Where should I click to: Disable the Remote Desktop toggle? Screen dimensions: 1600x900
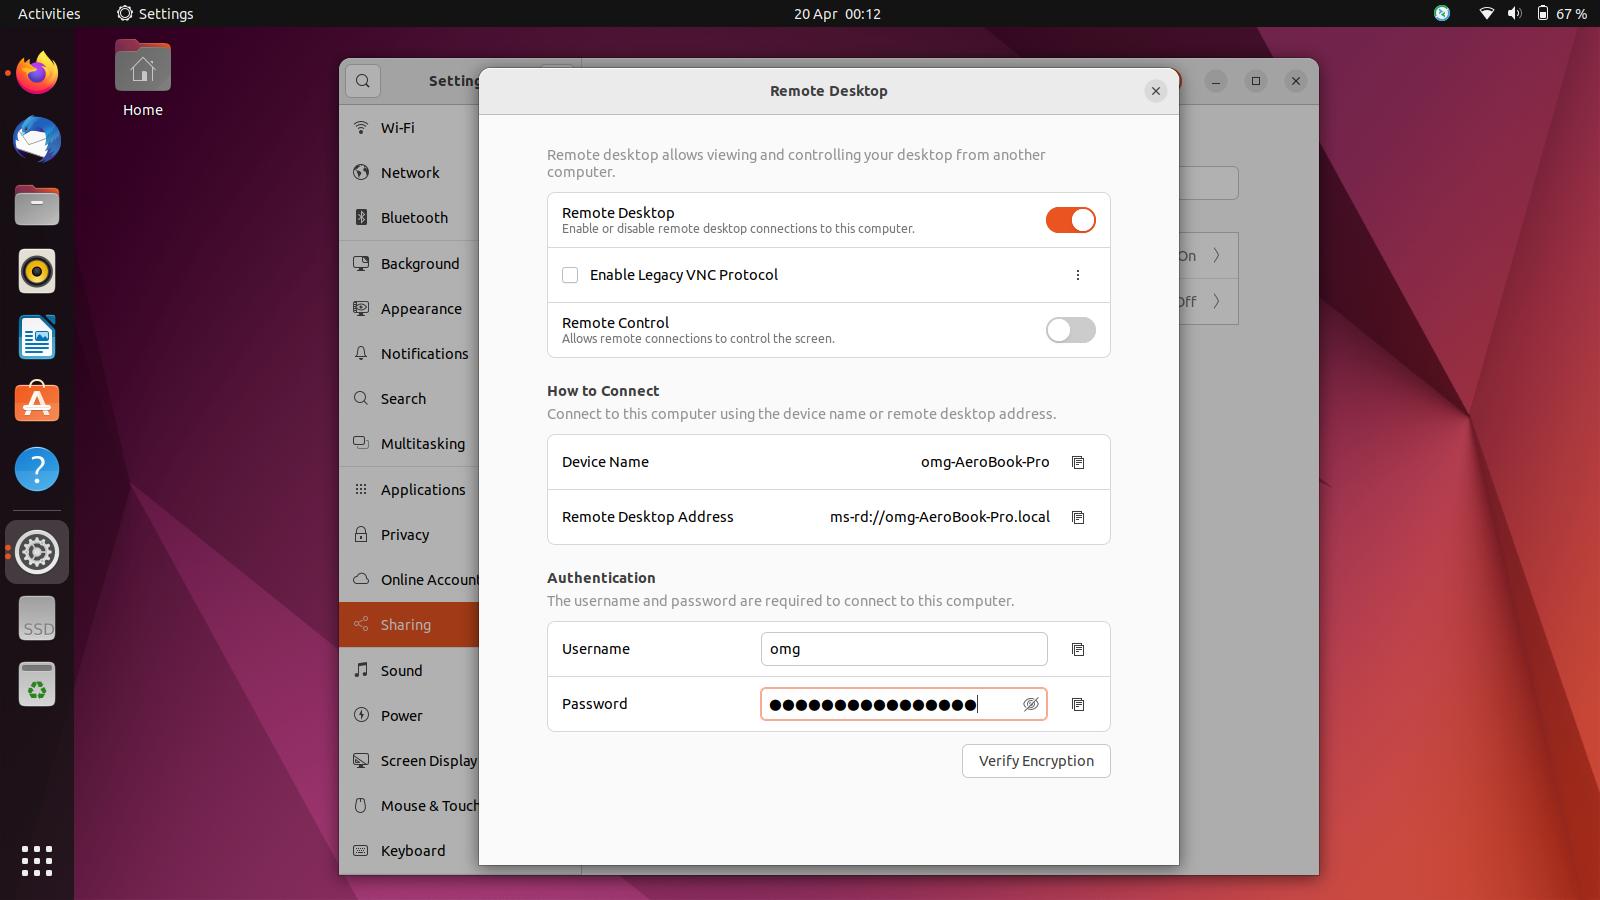click(x=1070, y=220)
